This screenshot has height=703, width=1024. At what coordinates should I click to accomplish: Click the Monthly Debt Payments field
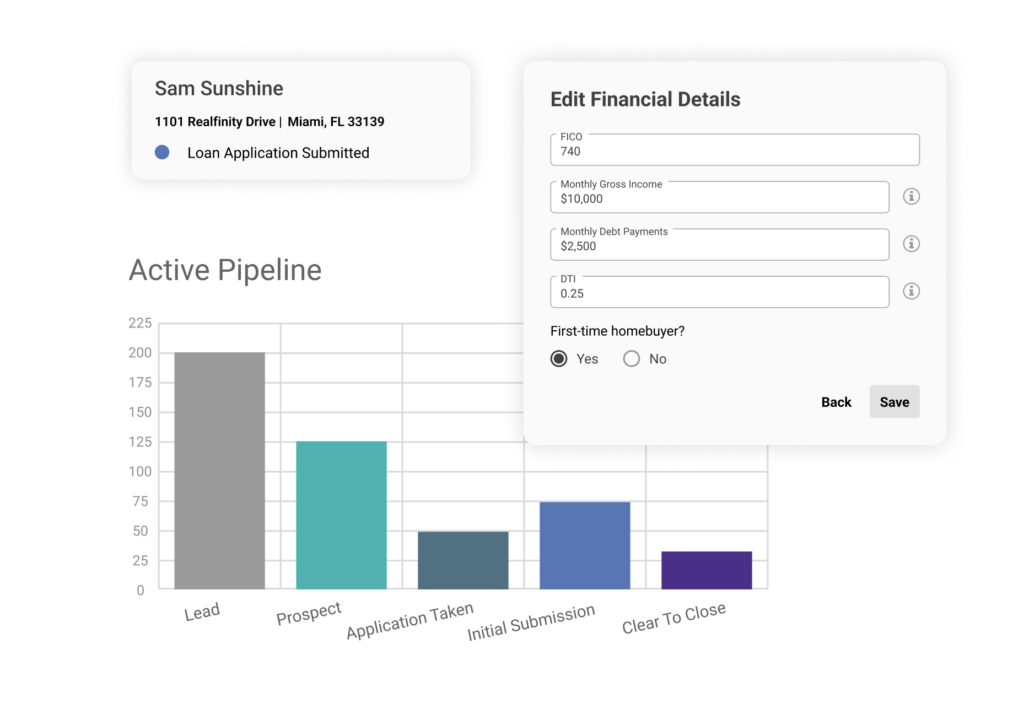[720, 244]
